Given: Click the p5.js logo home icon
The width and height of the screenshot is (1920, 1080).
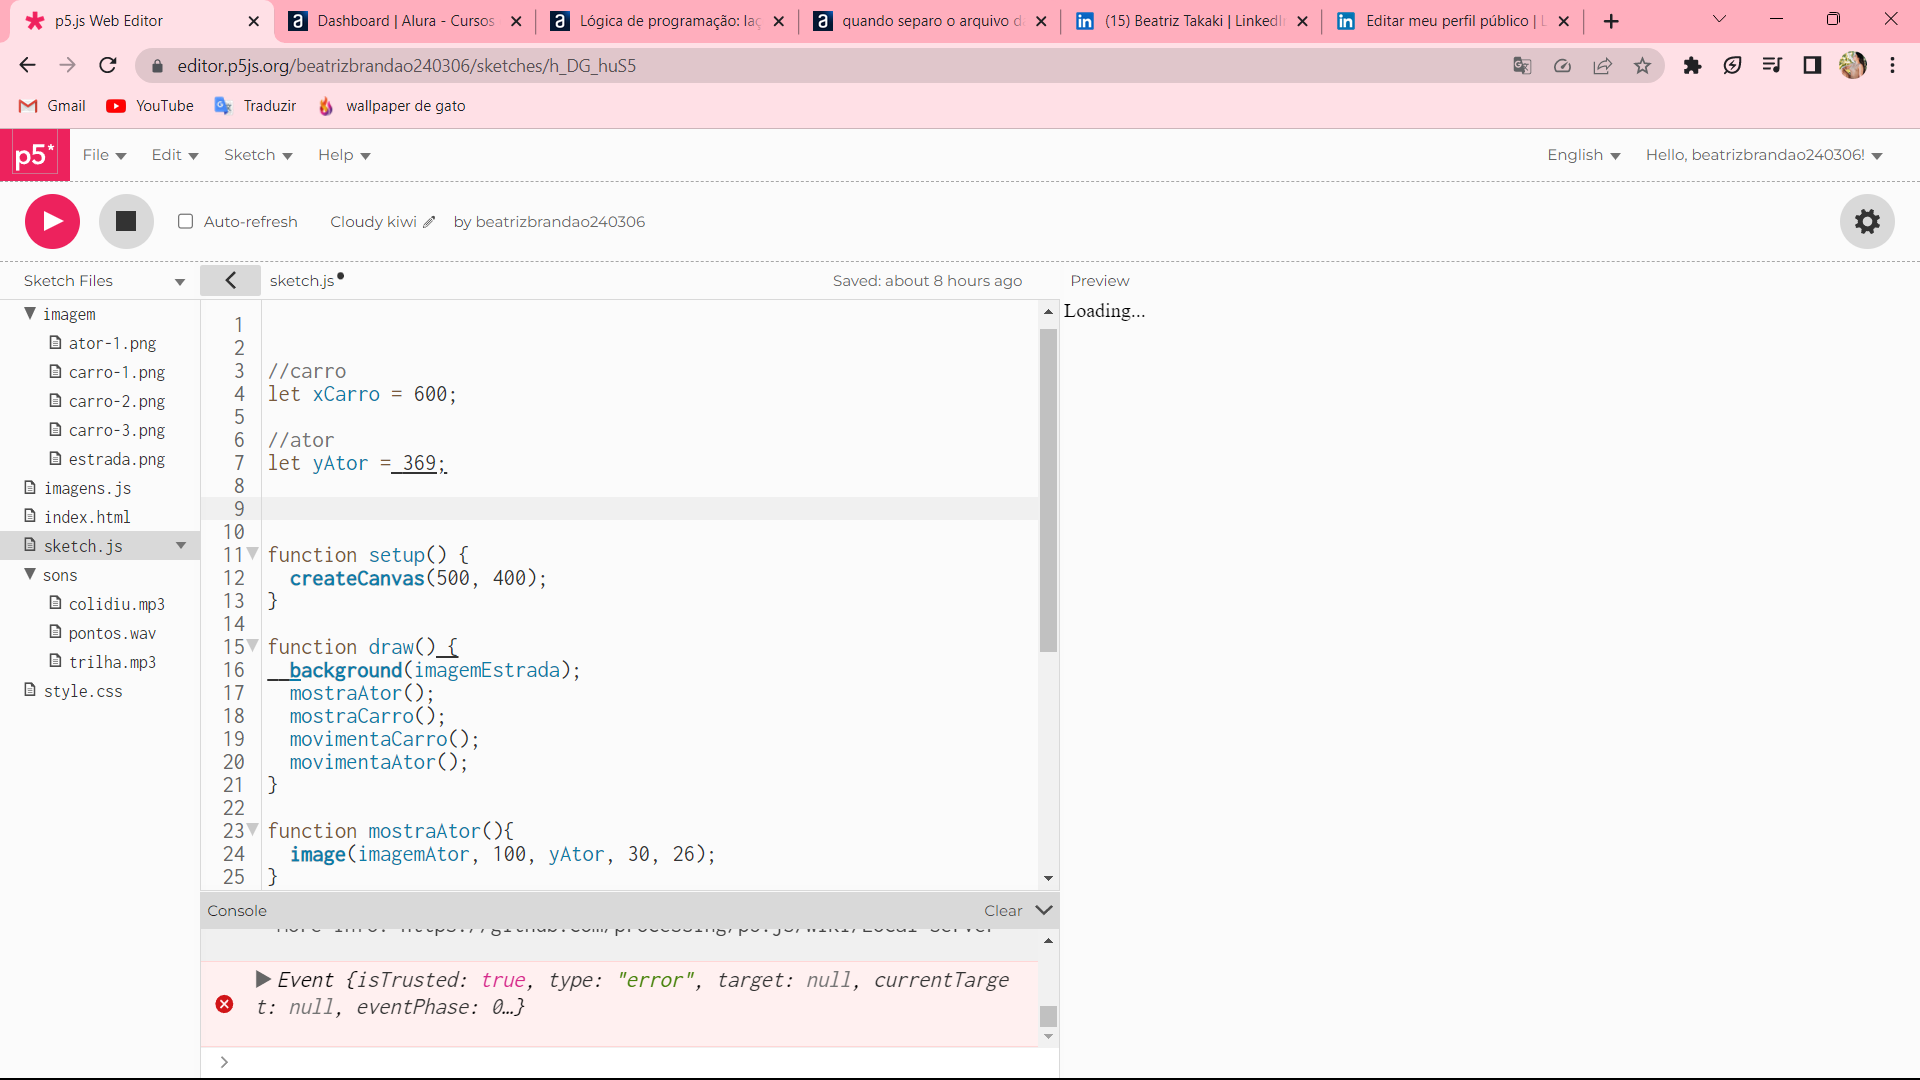Looking at the screenshot, I should pyautogui.click(x=36, y=154).
